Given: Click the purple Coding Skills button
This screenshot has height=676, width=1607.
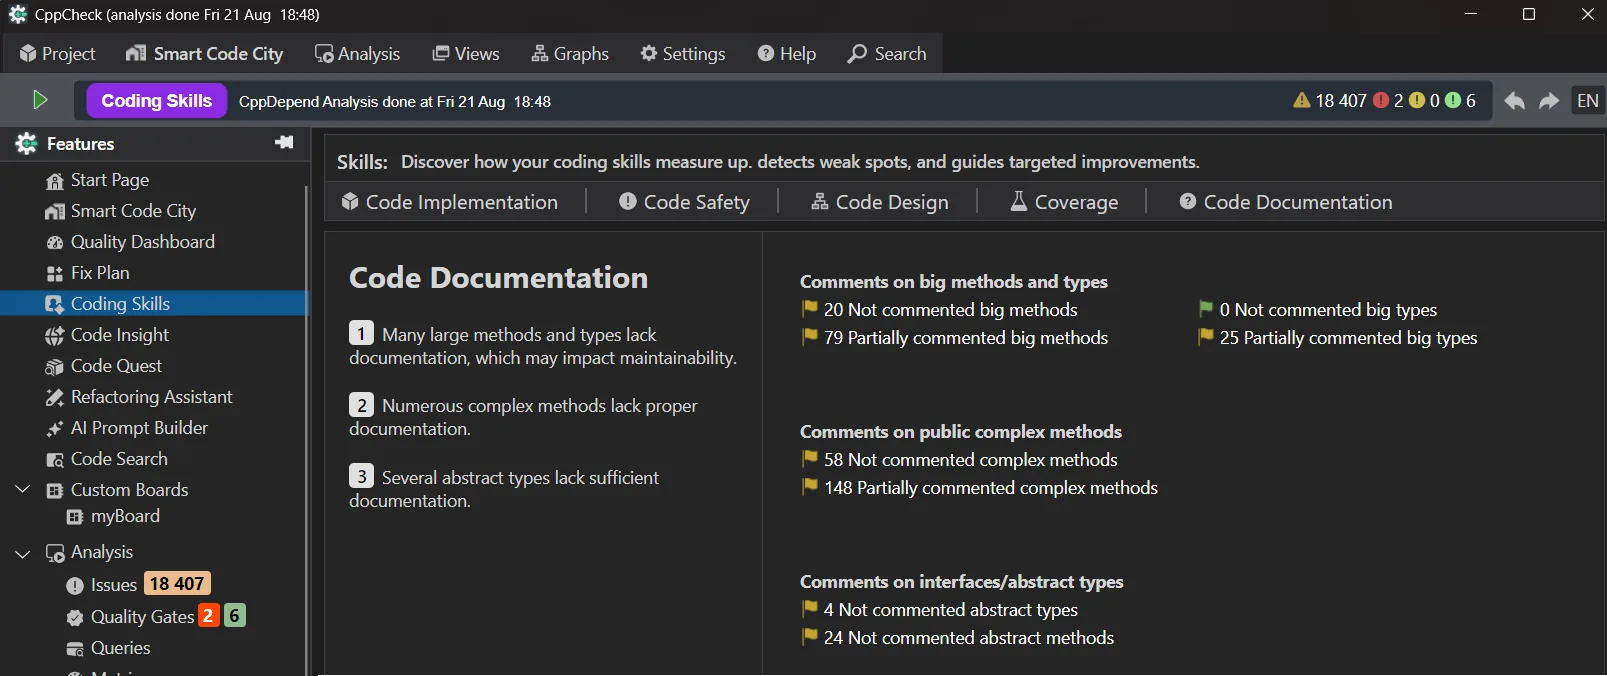Looking at the screenshot, I should tap(157, 101).
